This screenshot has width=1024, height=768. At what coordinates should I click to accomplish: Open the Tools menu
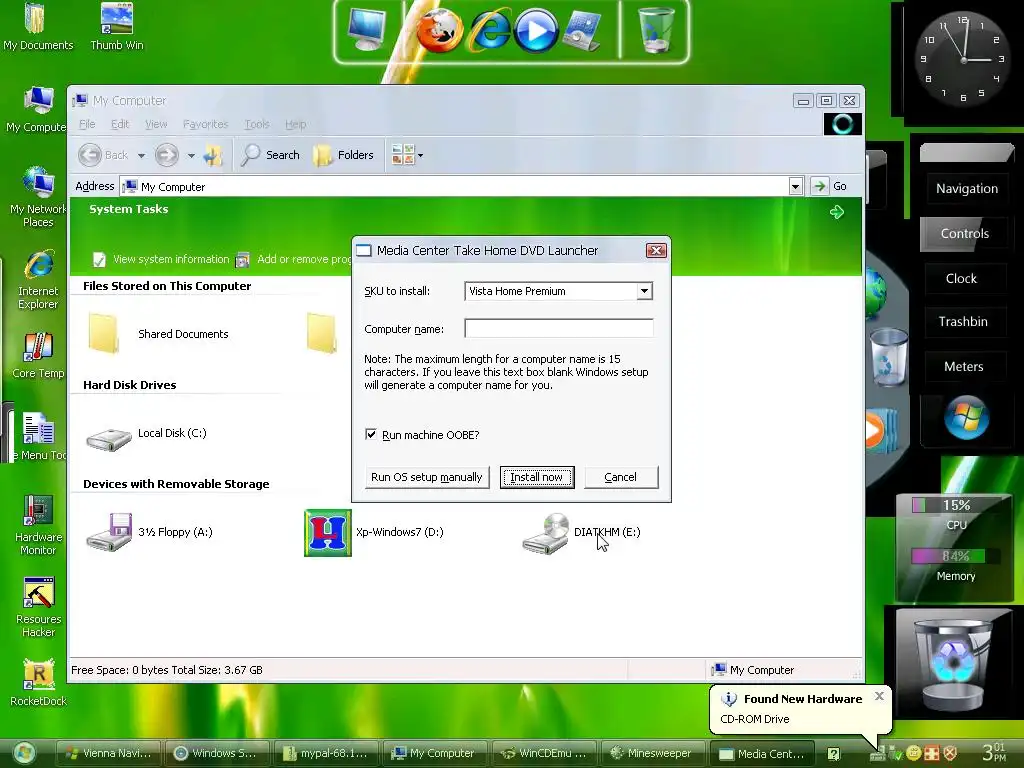[x=257, y=124]
